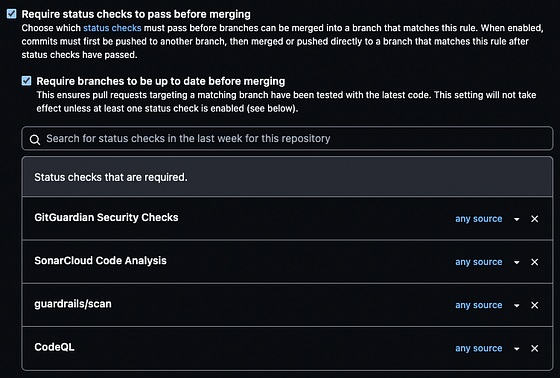The width and height of the screenshot is (560, 378).
Task: Open source dropdown arrow for GitGuardian Security Checks
Action: 516,219
